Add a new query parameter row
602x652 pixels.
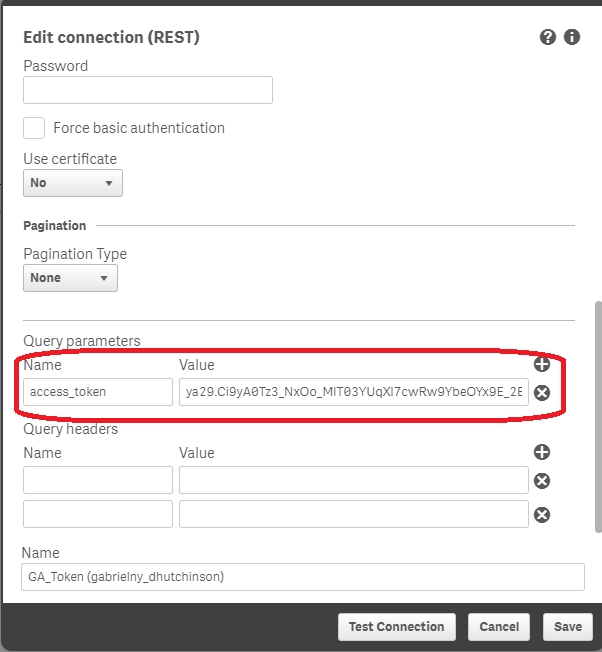click(x=542, y=364)
